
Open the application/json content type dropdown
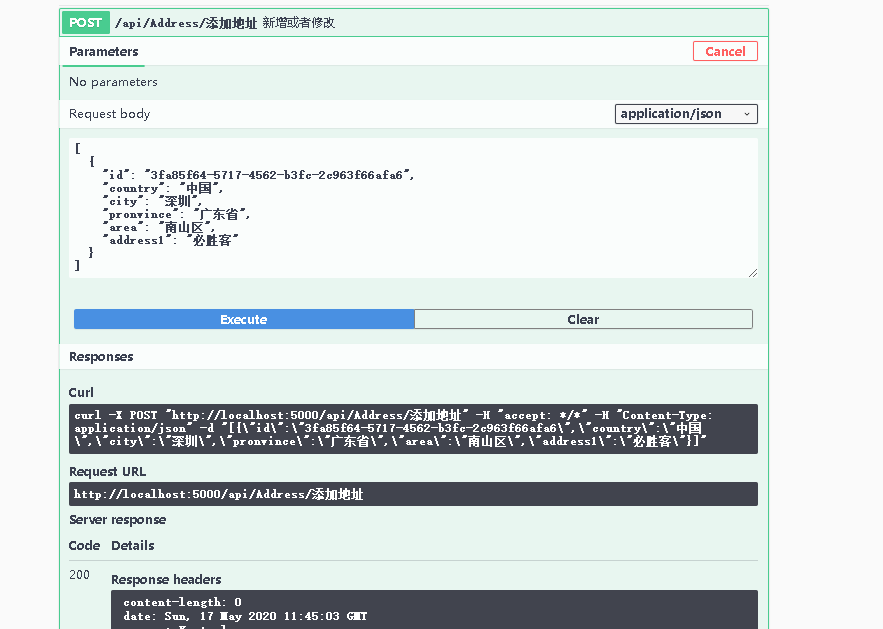point(686,114)
